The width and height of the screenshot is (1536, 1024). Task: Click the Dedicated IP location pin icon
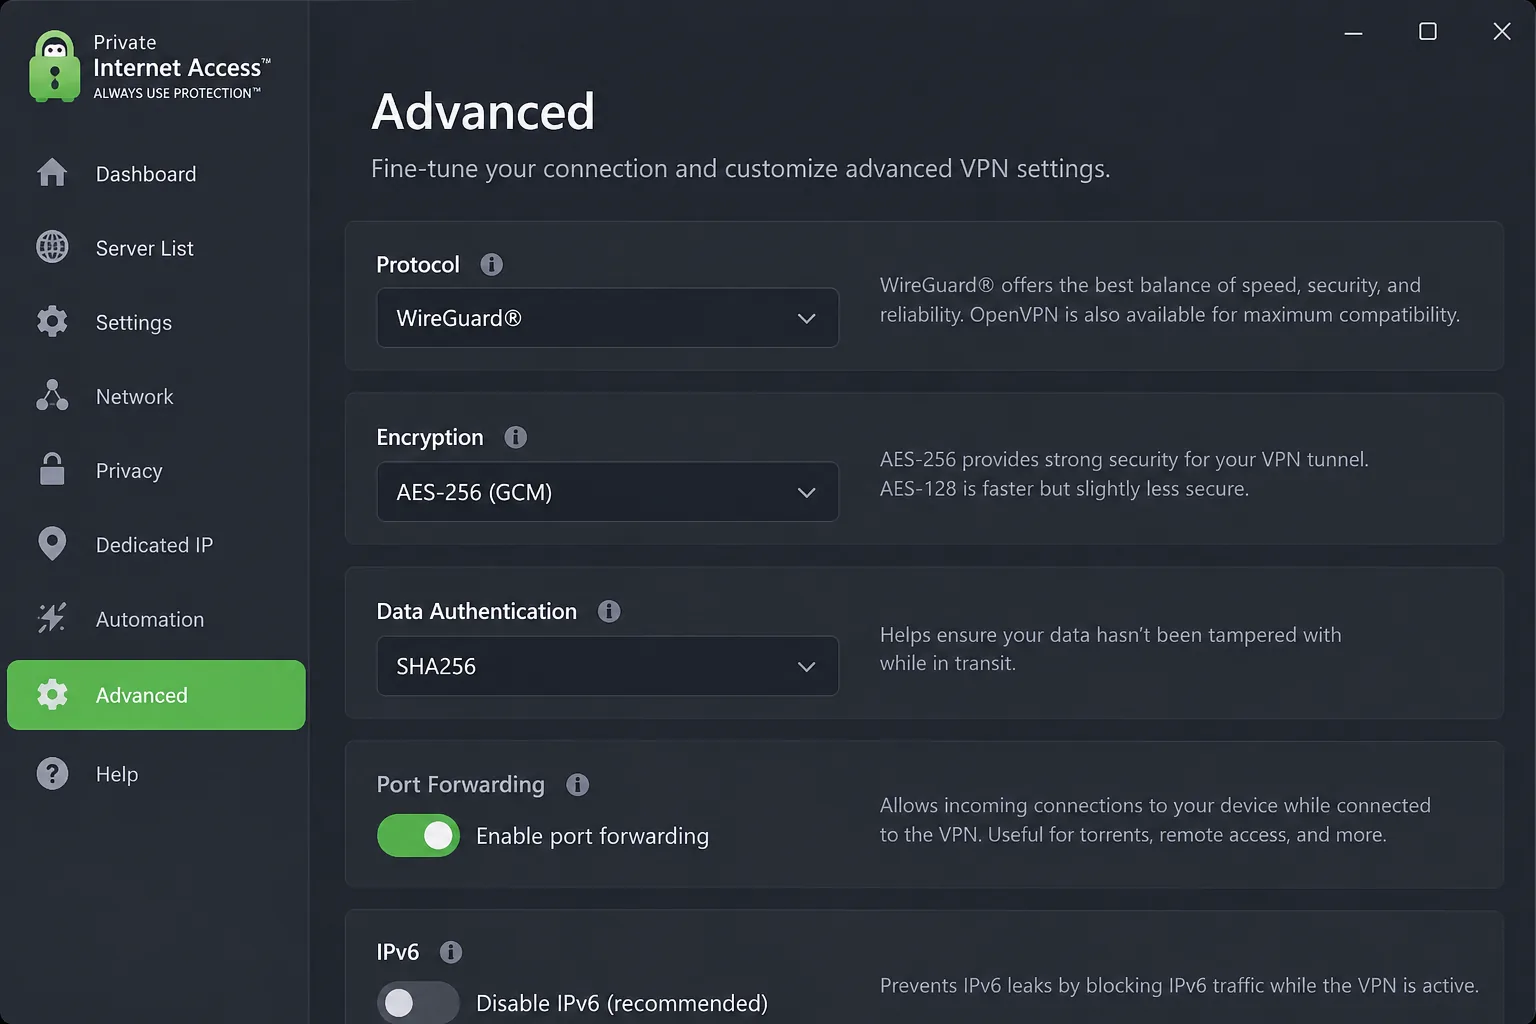[52, 544]
